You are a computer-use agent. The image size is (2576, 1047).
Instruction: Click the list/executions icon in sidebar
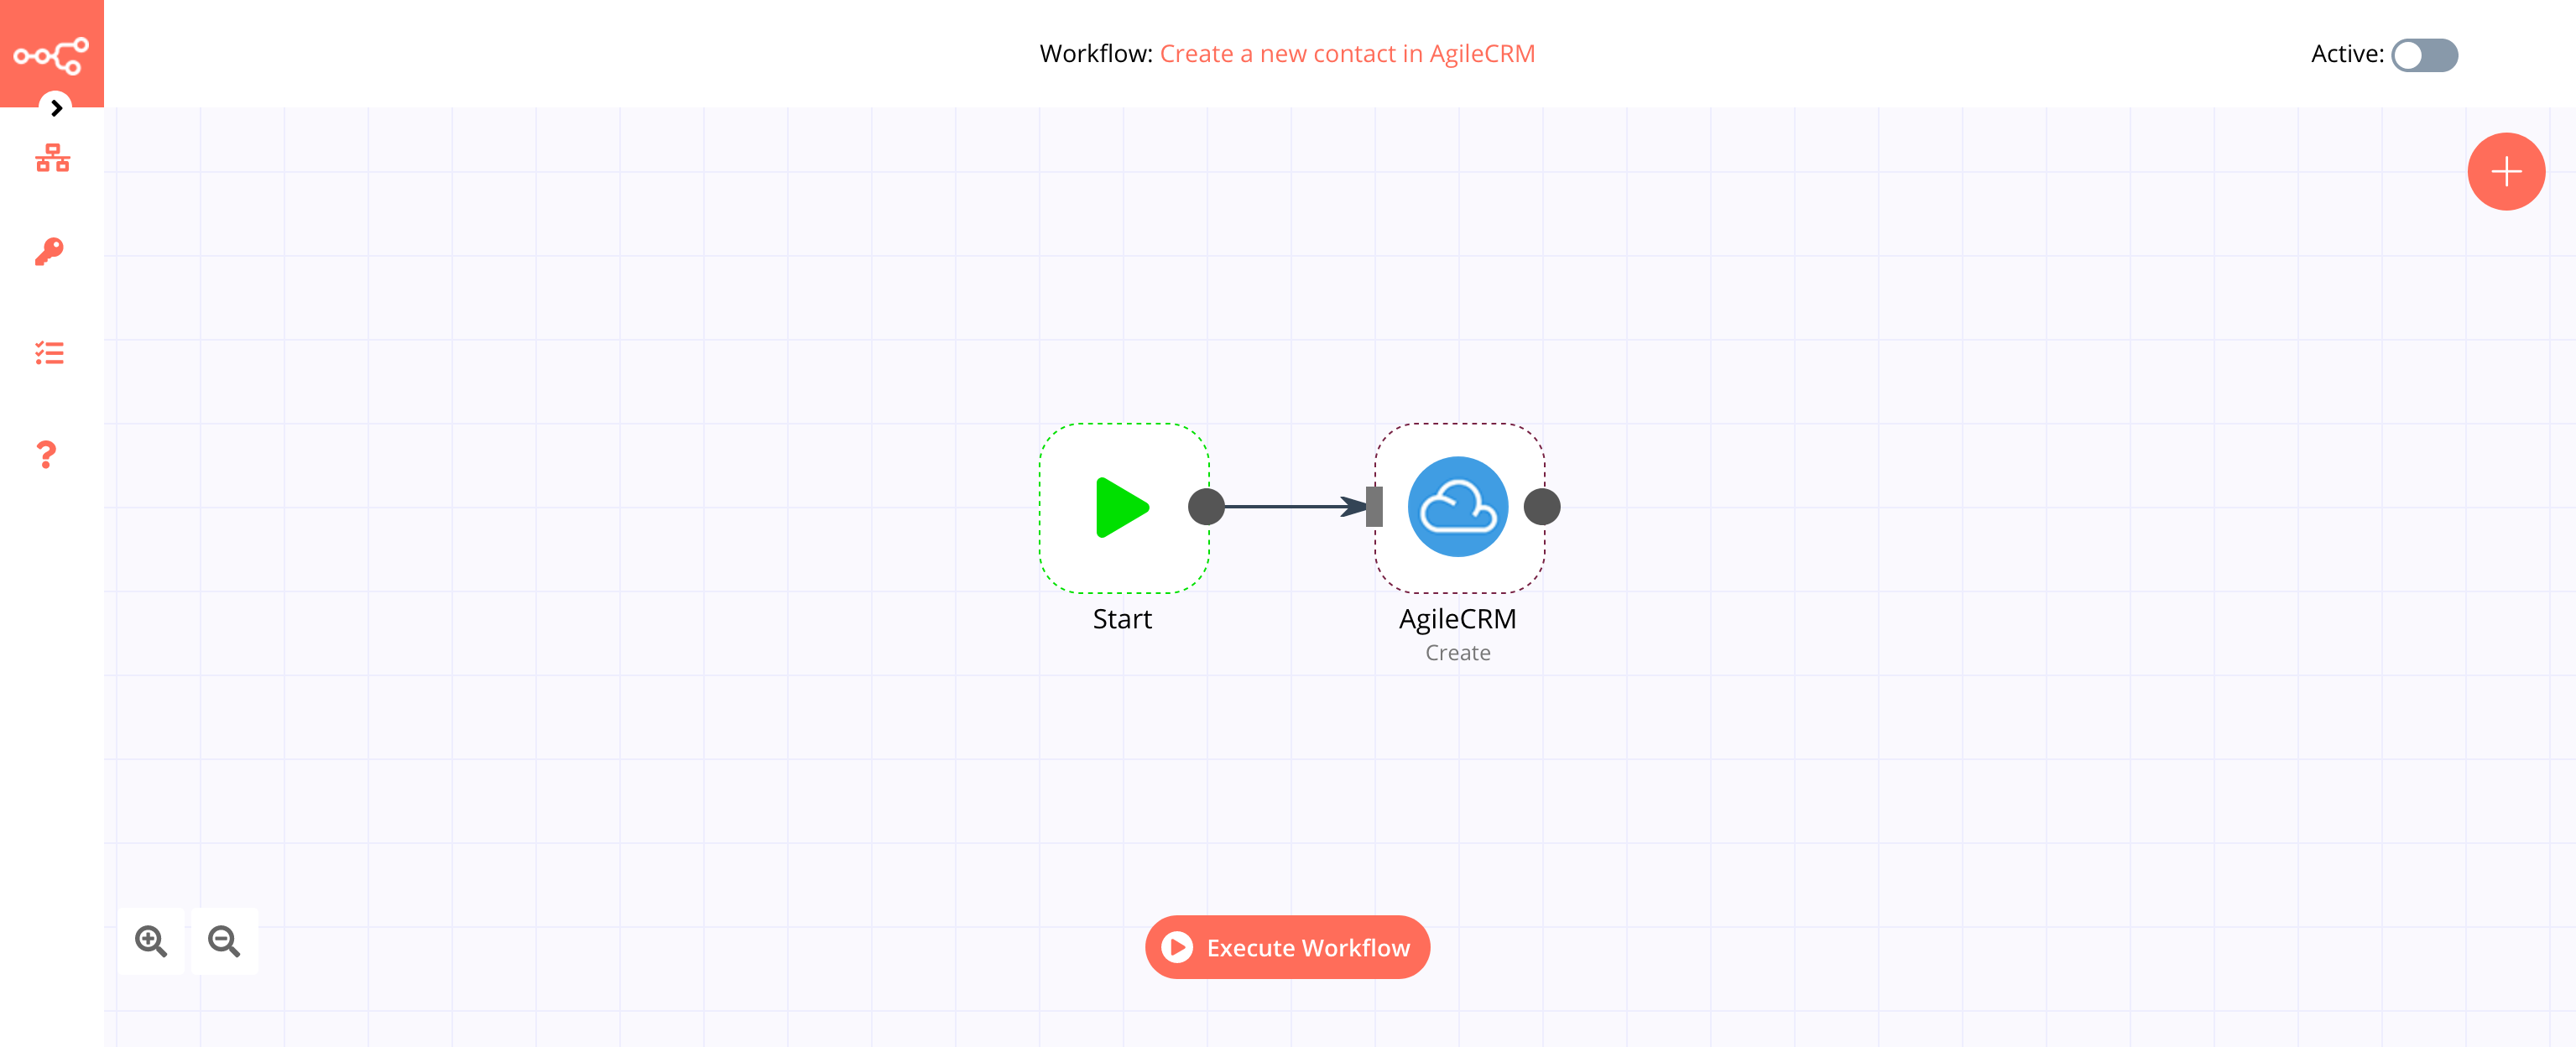tap(50, 353)
